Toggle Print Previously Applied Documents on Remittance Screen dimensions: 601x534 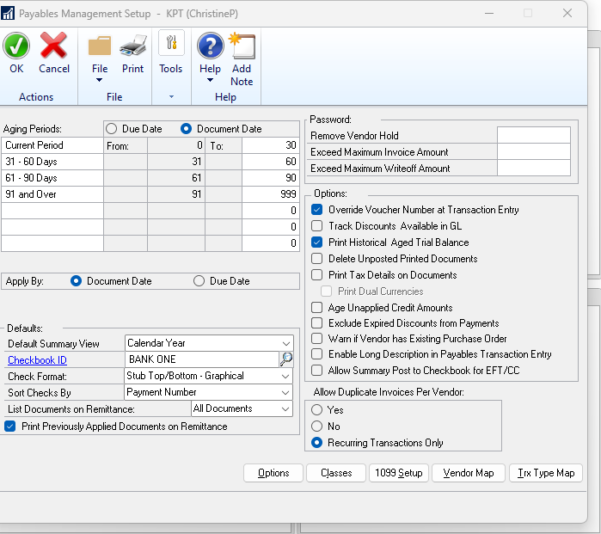[x=10, y=426]
